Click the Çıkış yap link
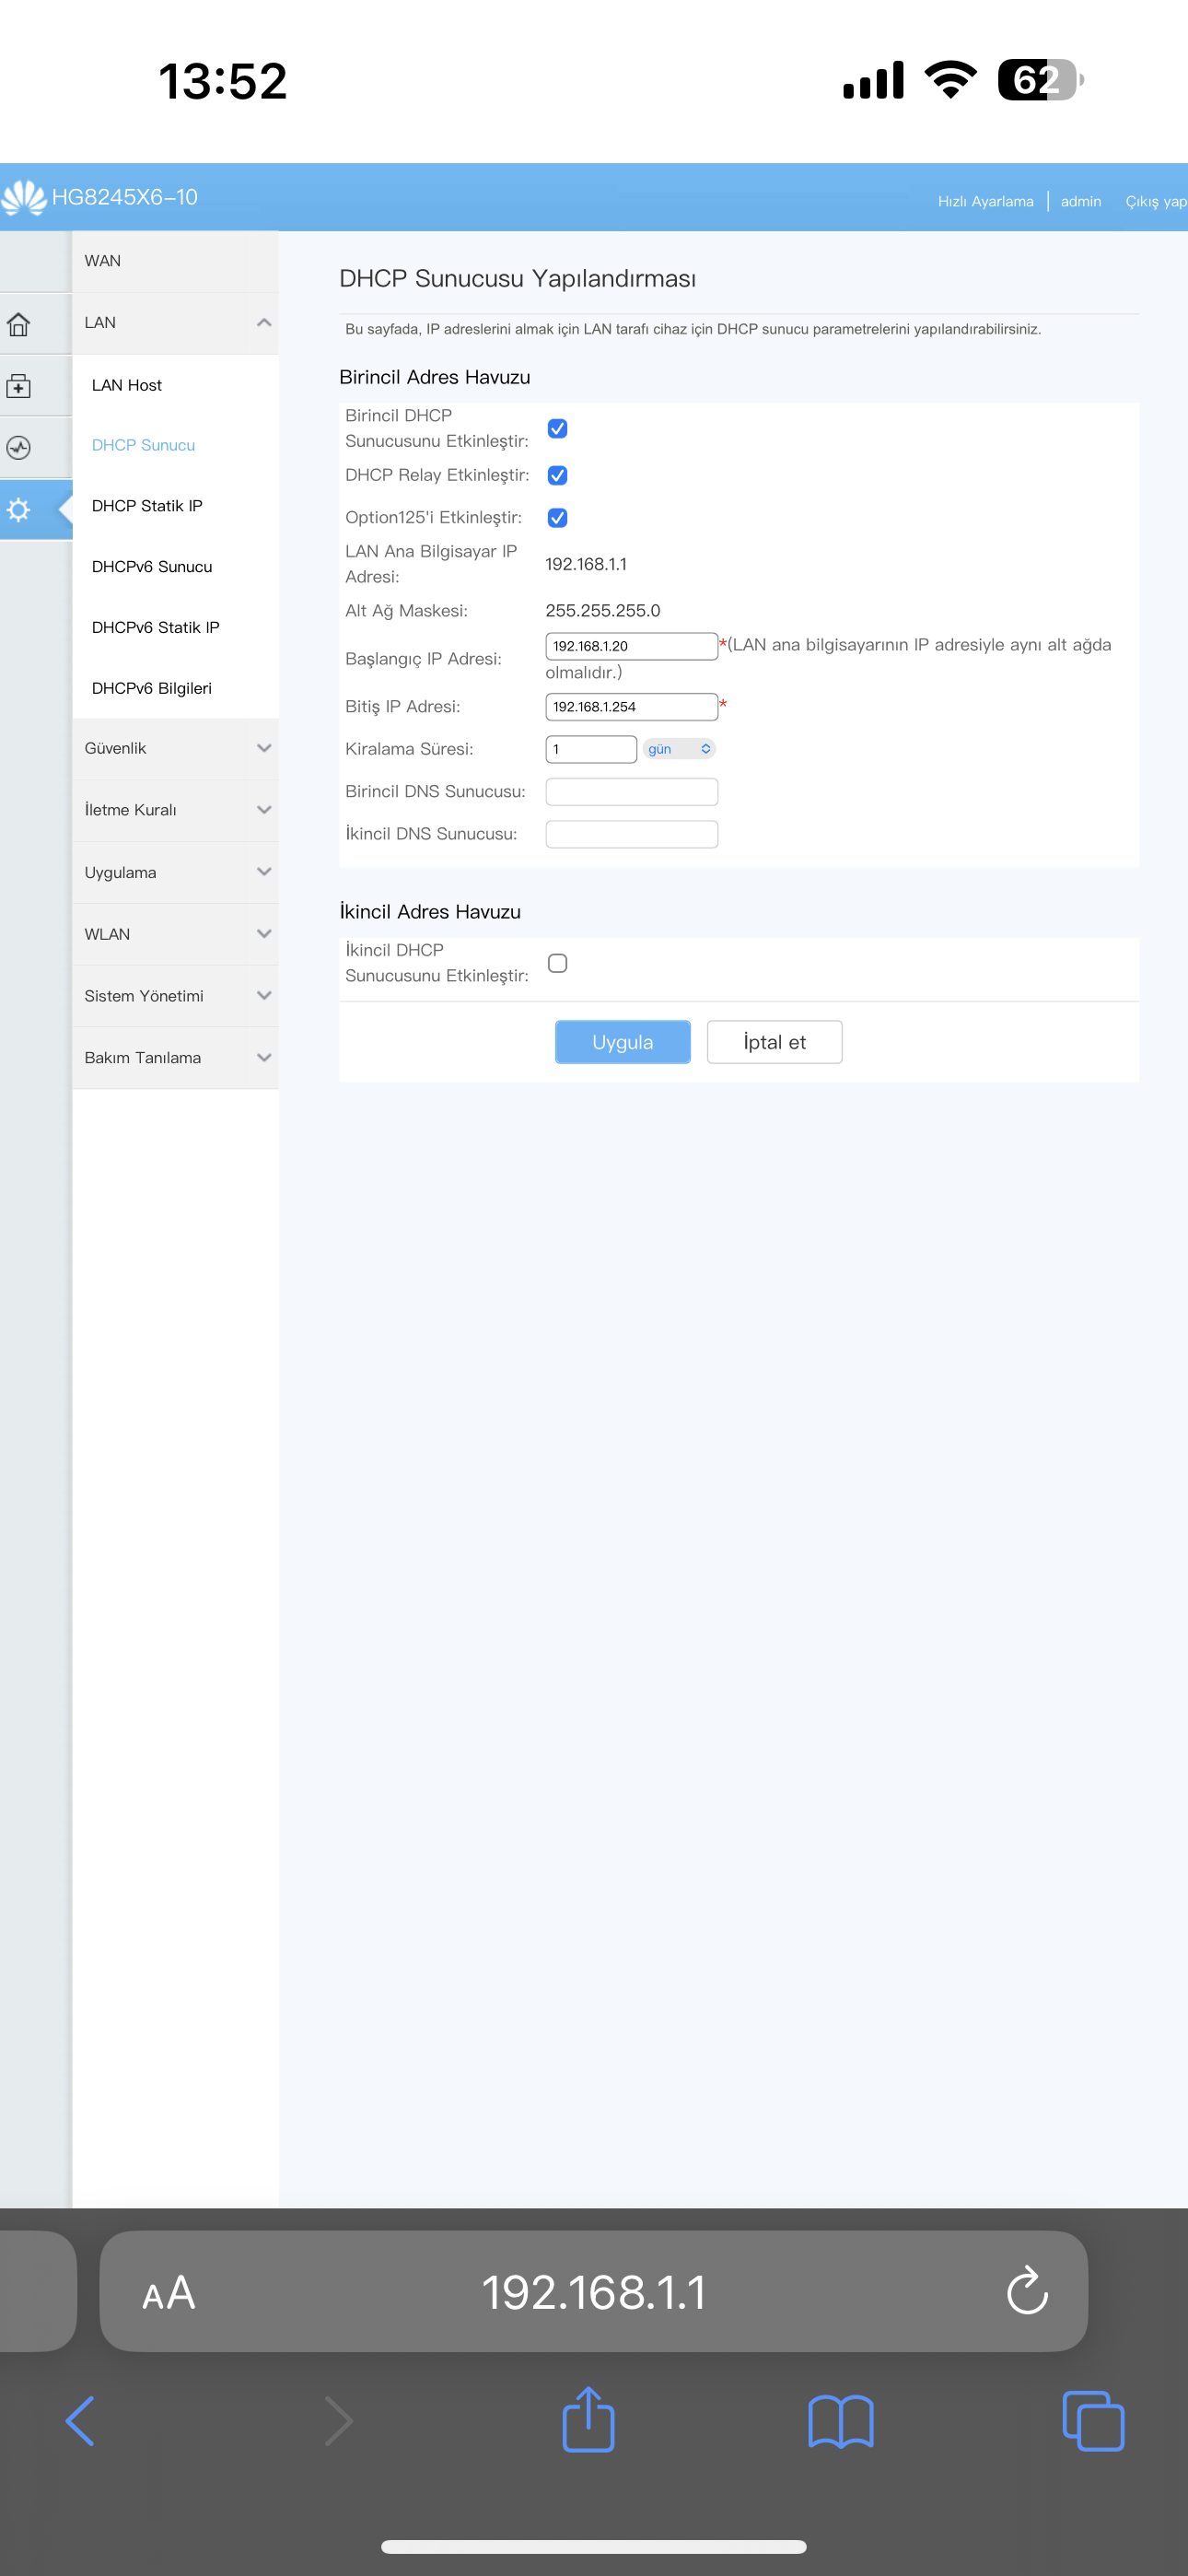 (1155, 201)
